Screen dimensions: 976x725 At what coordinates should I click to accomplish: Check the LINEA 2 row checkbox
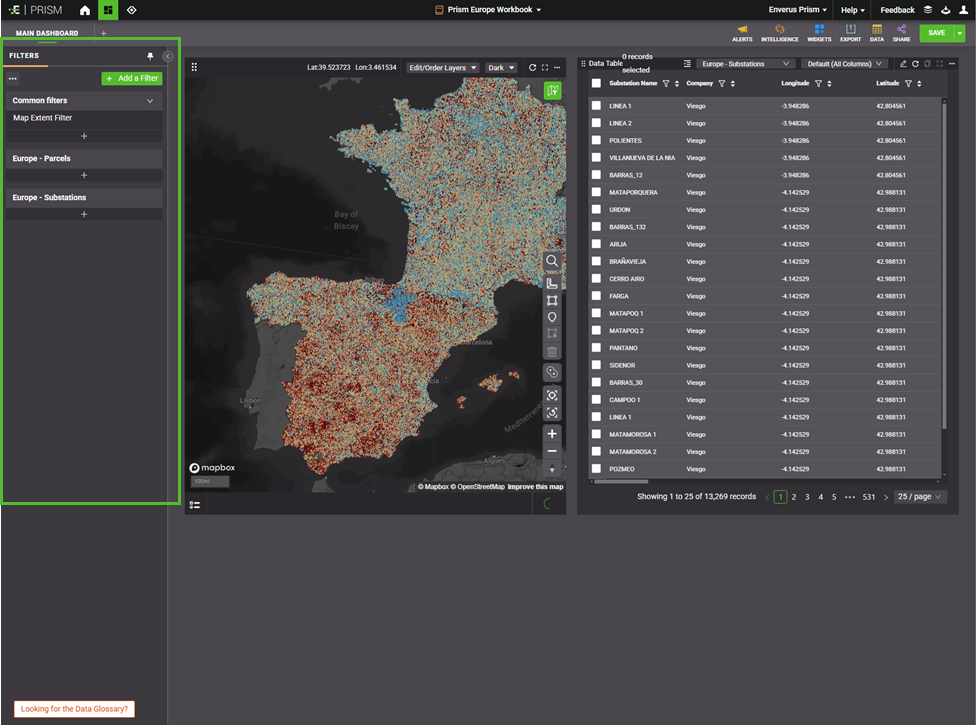tap(596, 123)
